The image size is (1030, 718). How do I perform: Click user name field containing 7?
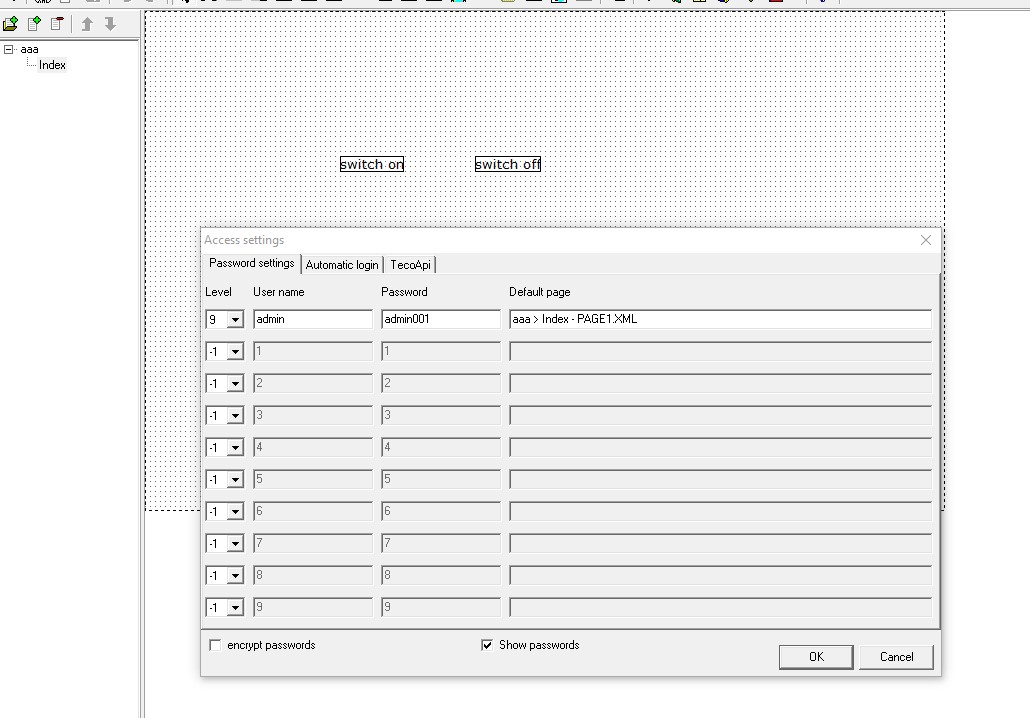(x=313, y=543)
